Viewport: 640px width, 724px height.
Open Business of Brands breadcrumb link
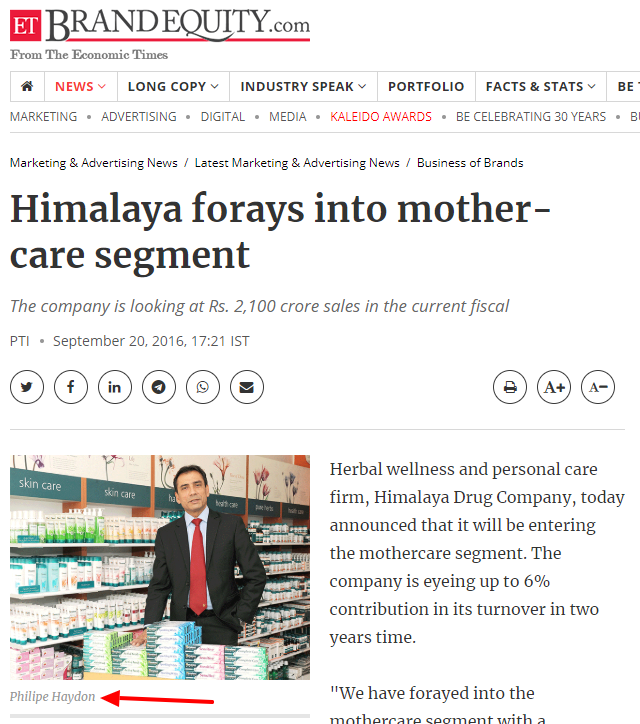470,163
